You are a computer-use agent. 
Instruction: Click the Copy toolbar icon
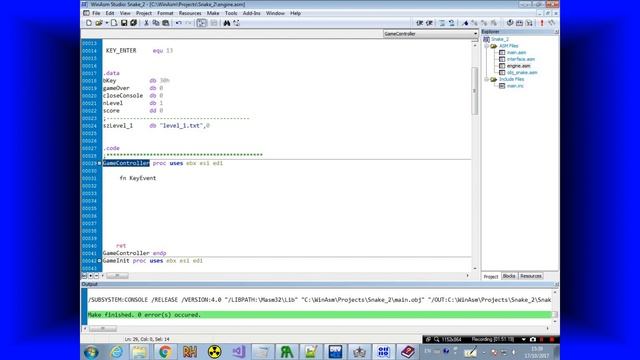[x=156, y=23]
